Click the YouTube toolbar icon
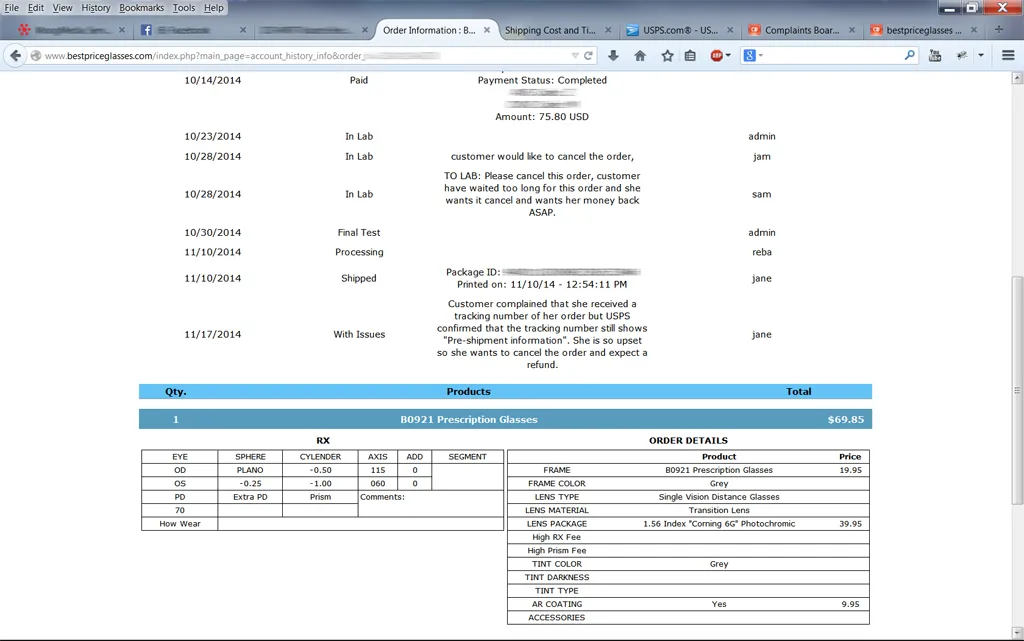The height and width of the screenshot is (641, 1024). click(935, 56)
